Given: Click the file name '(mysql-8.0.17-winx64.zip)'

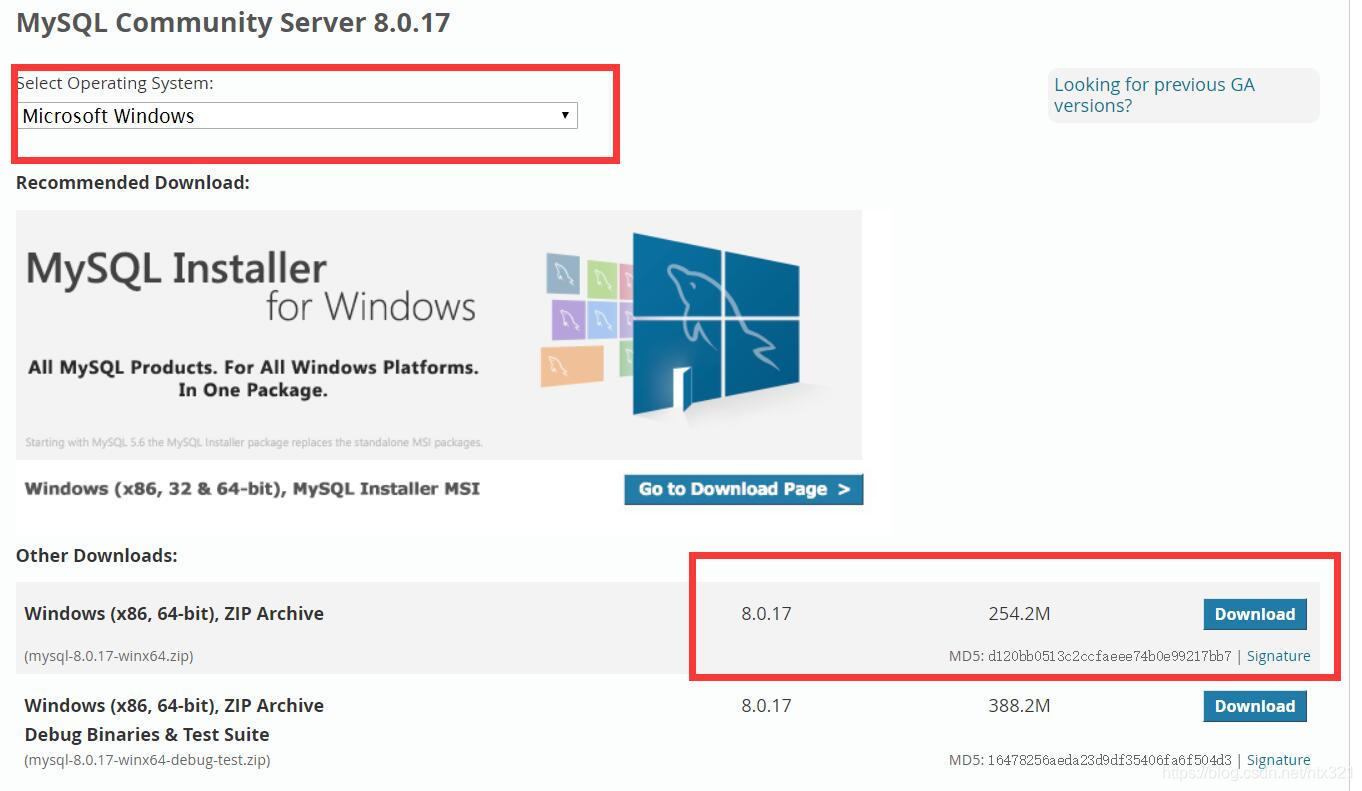Looking at the screenshot, I should coord(109,656).
